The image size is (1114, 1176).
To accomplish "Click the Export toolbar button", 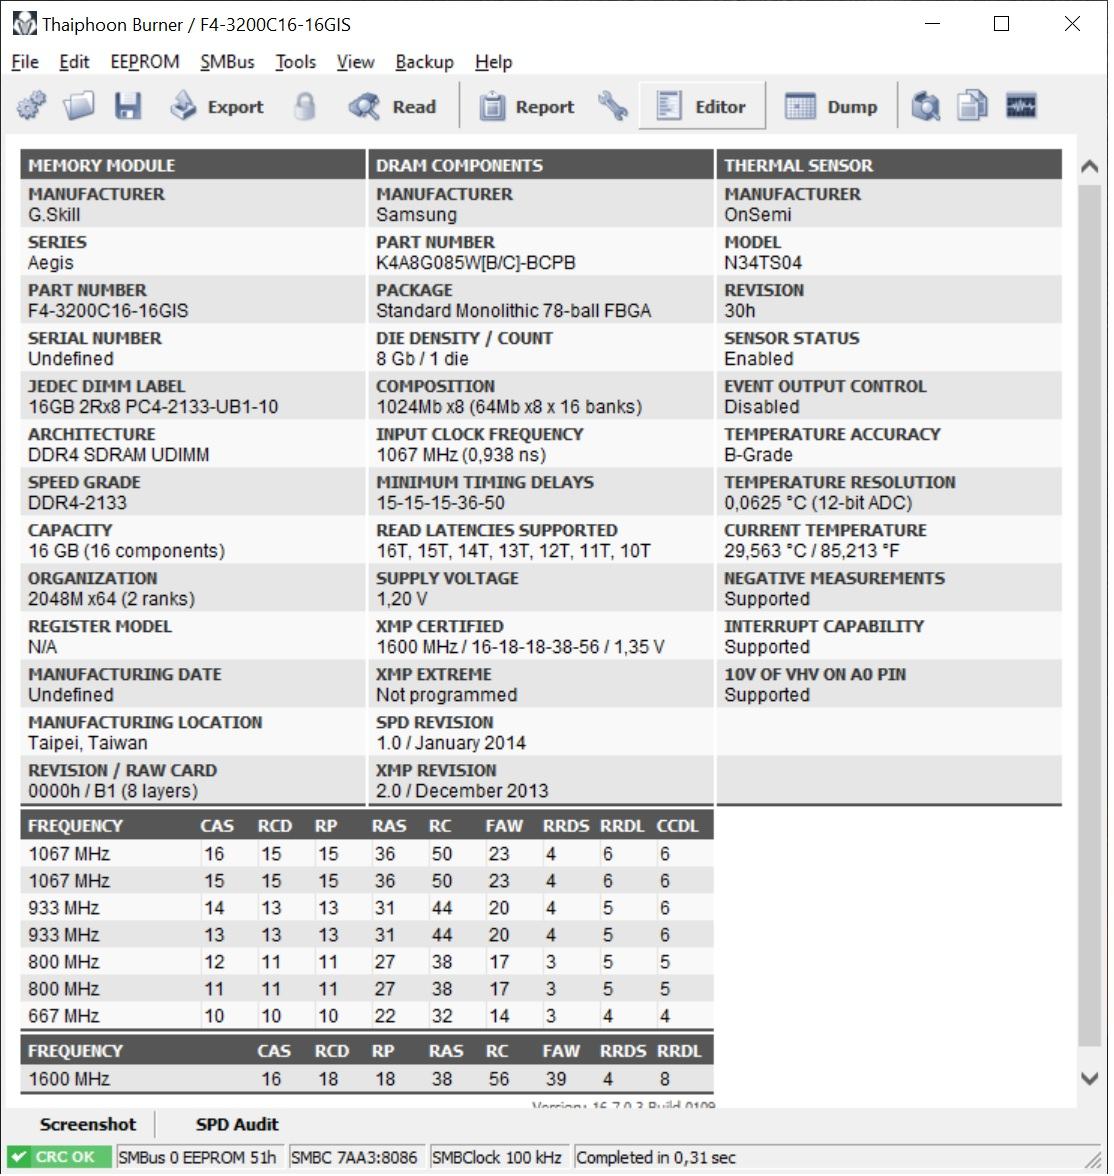I will 217,106.
